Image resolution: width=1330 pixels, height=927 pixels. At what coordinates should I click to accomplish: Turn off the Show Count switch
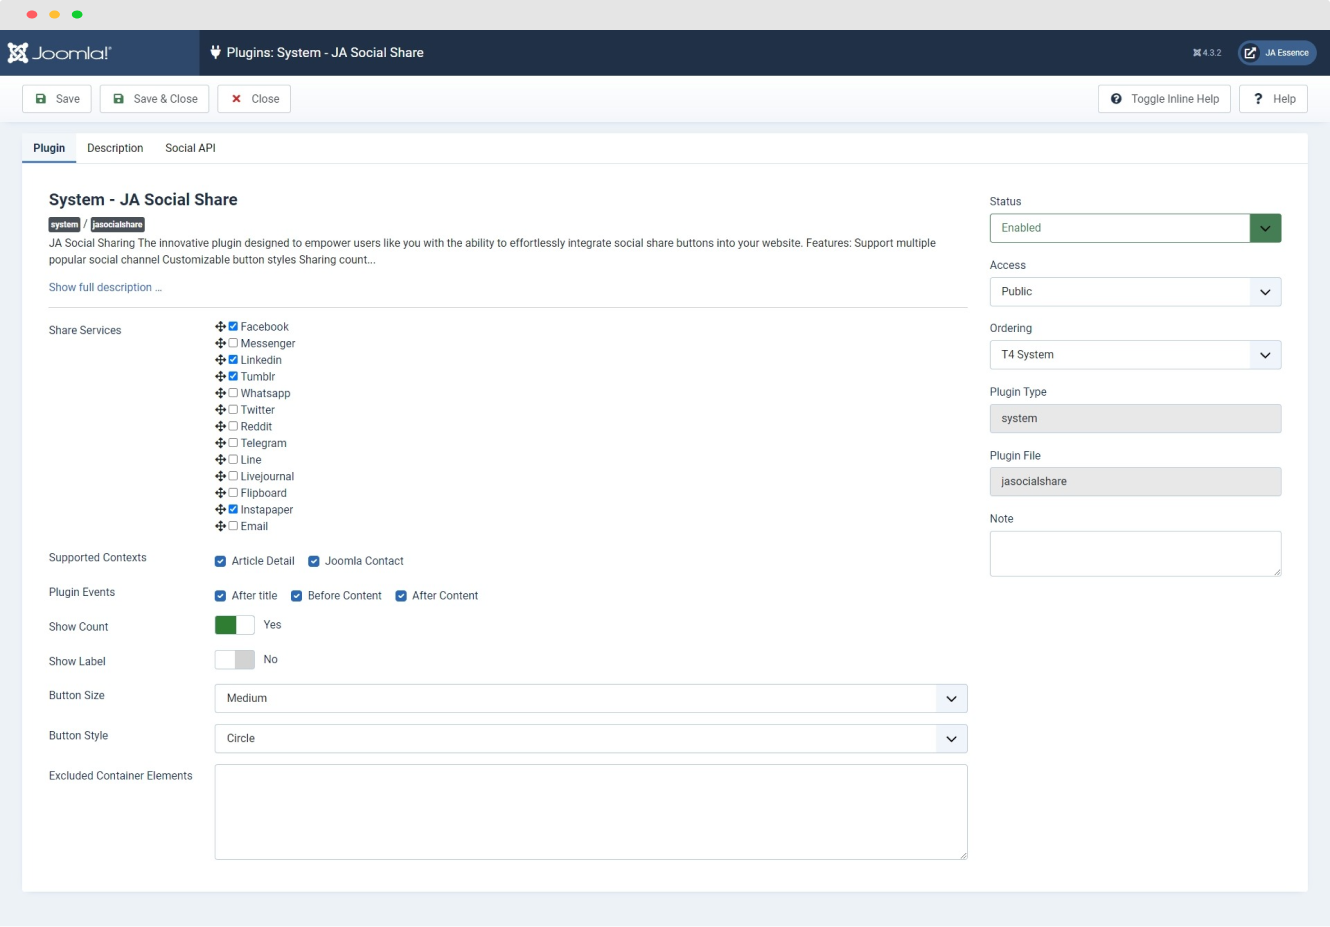coord(235,625)
